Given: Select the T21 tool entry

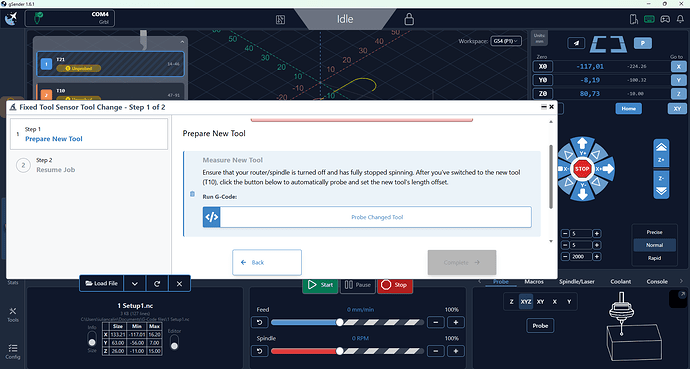Looking at the screenshot, I should (x=110, y=64).
